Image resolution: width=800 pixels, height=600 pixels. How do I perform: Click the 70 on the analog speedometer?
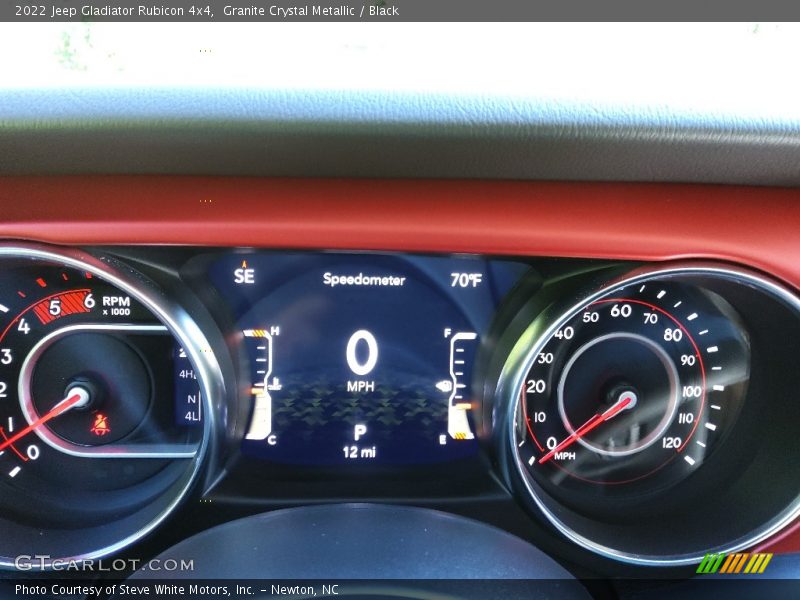tap(650, 318)
